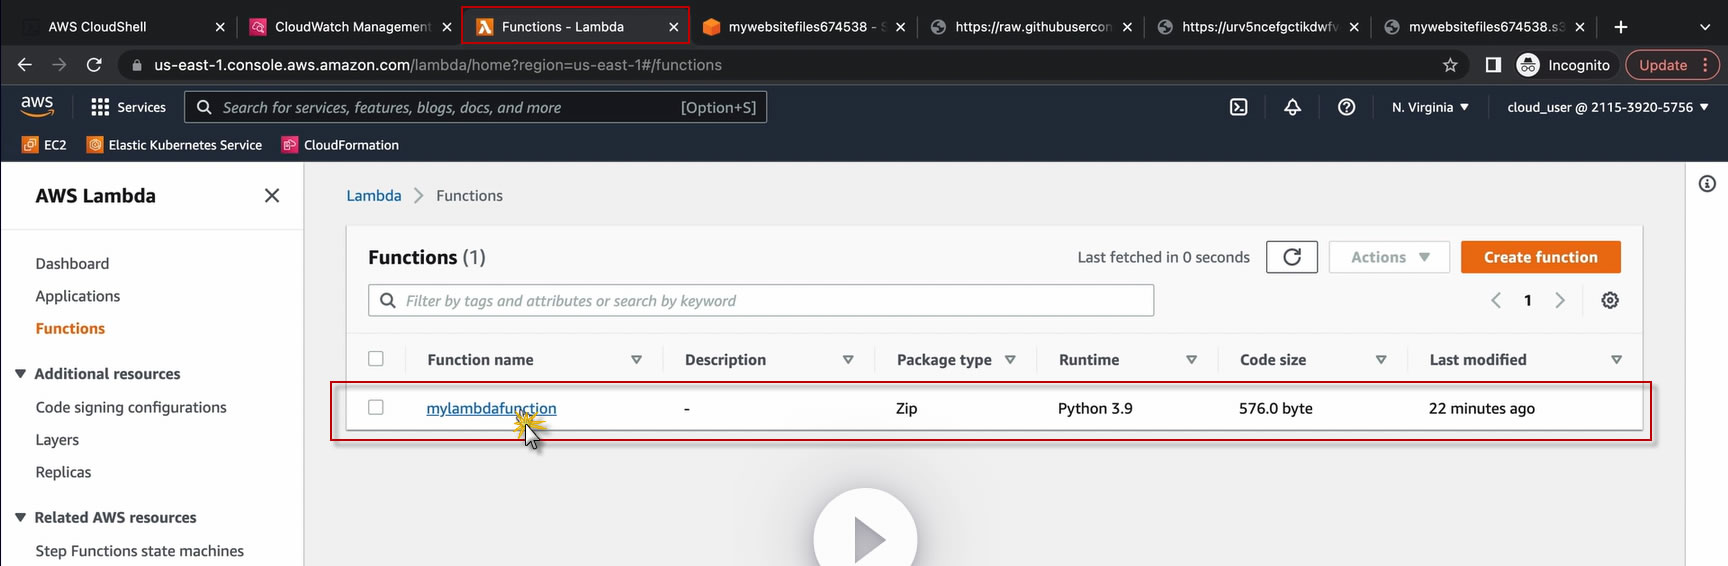Open Applications in Lambda sidebar
The image size is (1728, 566).
click(78, 296)
